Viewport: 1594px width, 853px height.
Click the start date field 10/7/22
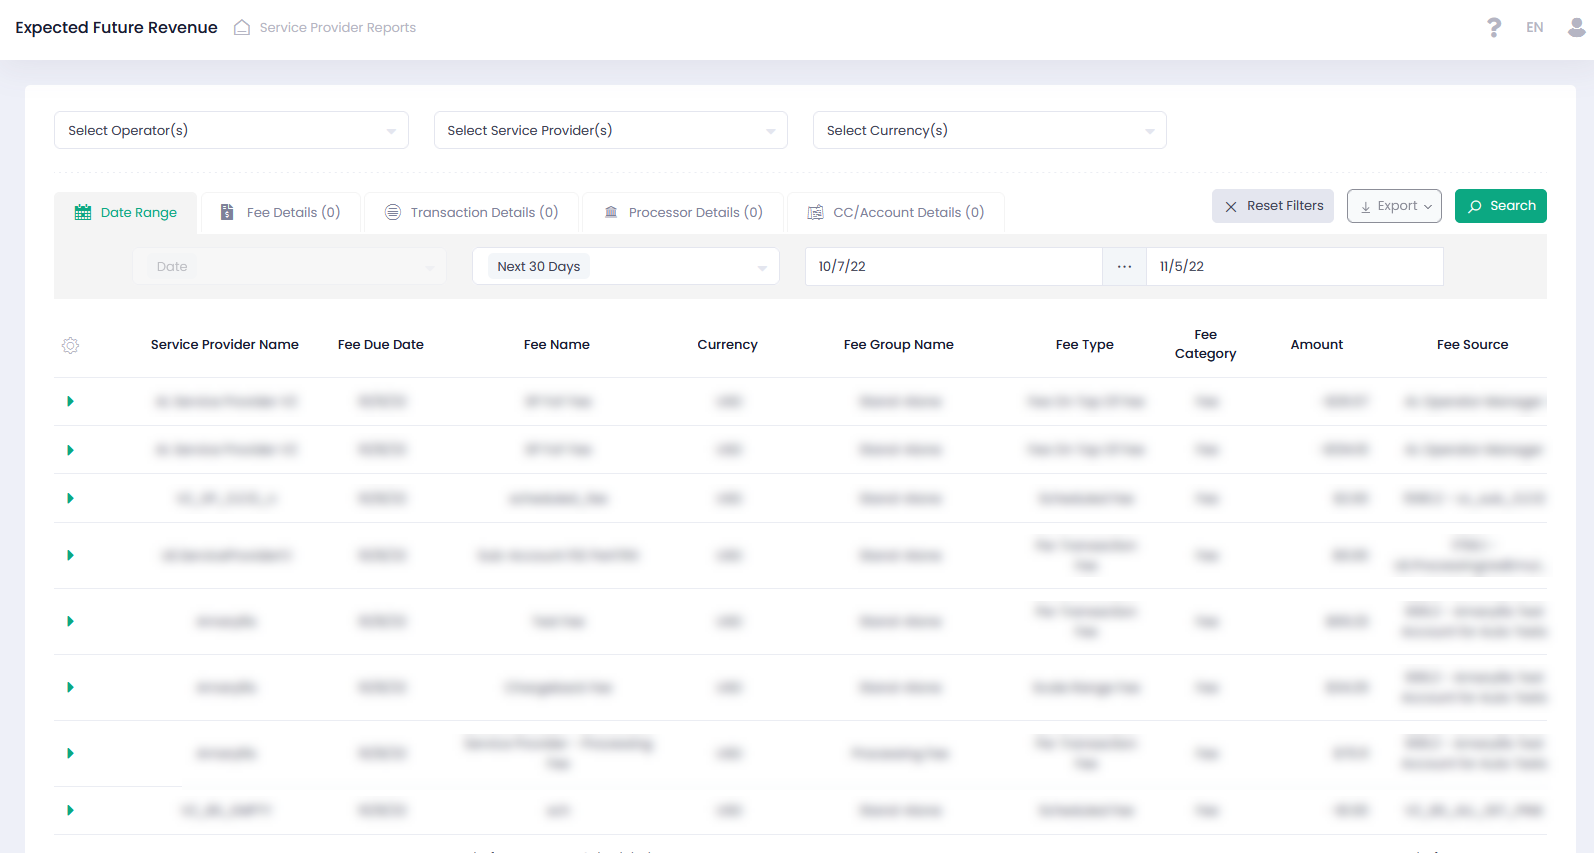(x=953, y=267)
